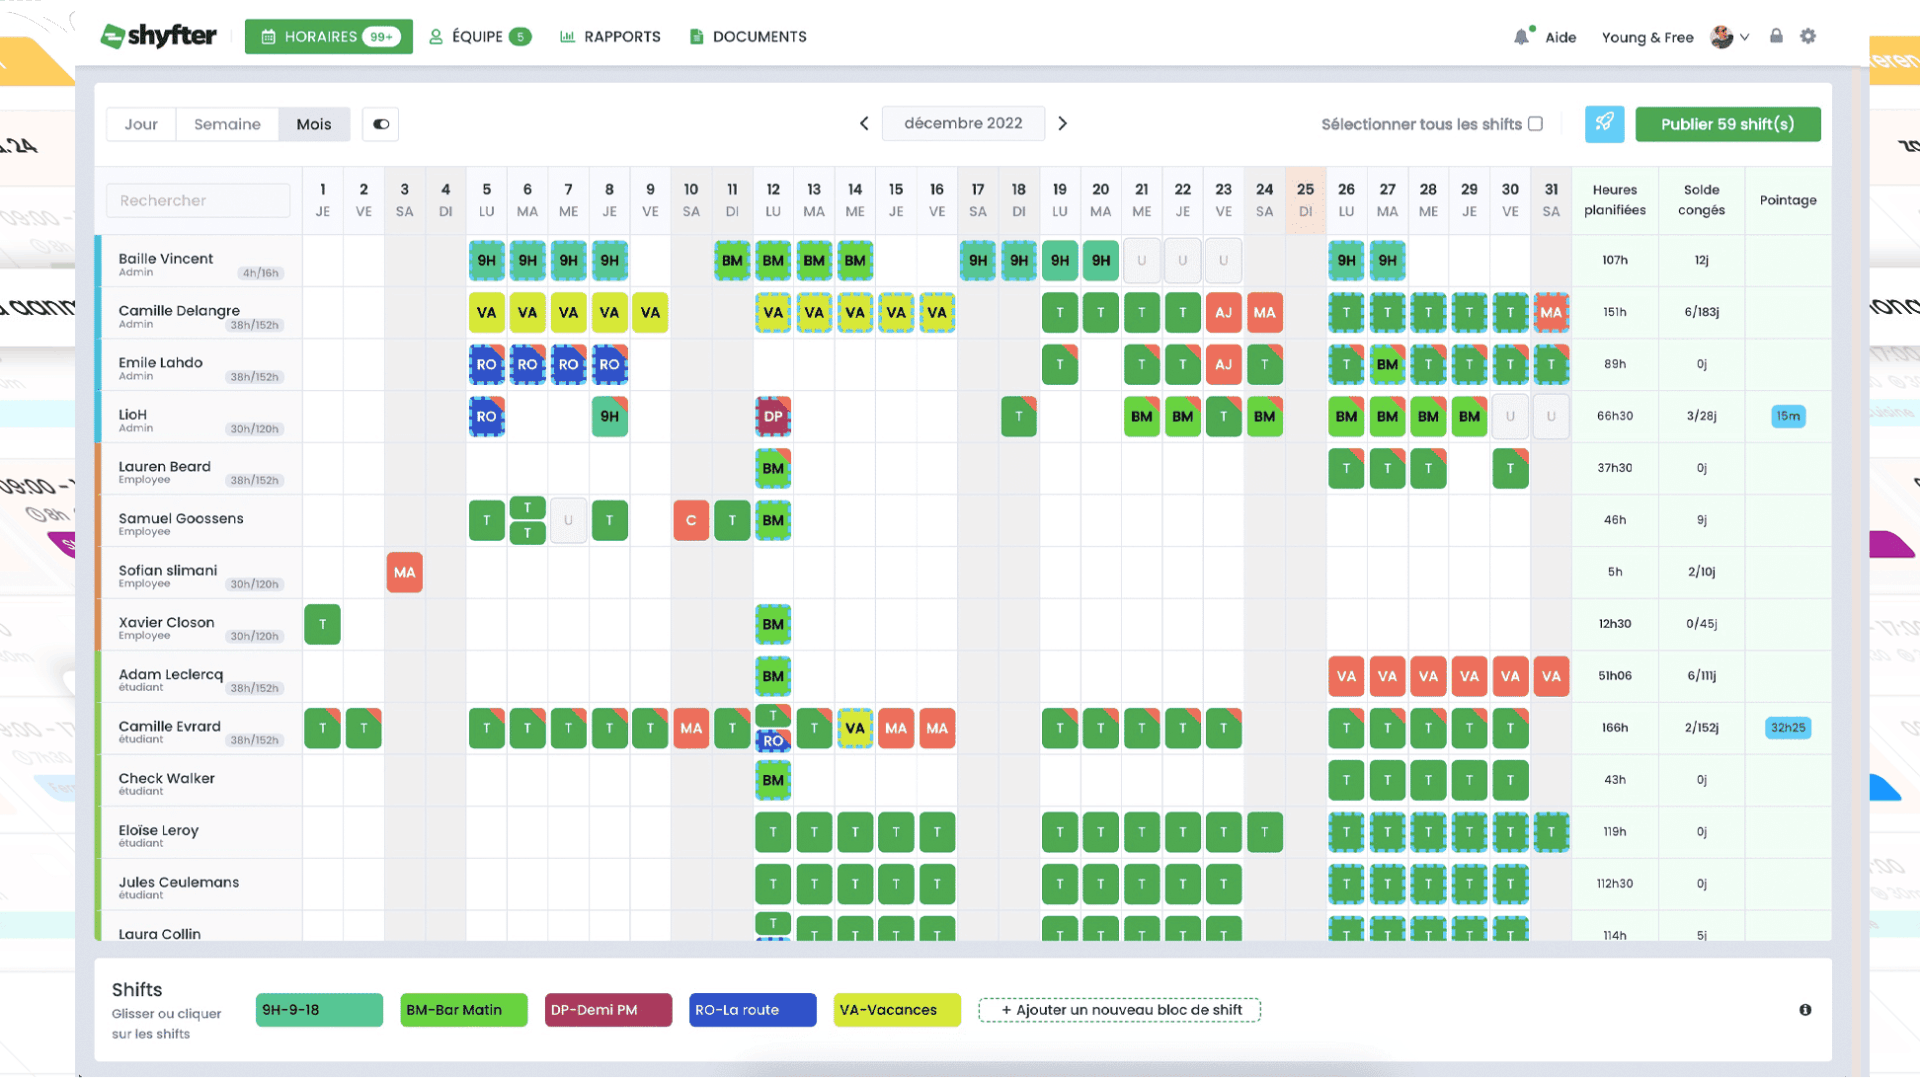
Task: Click Publier 59 shift(s)
Action: [x=1727, y=124]
